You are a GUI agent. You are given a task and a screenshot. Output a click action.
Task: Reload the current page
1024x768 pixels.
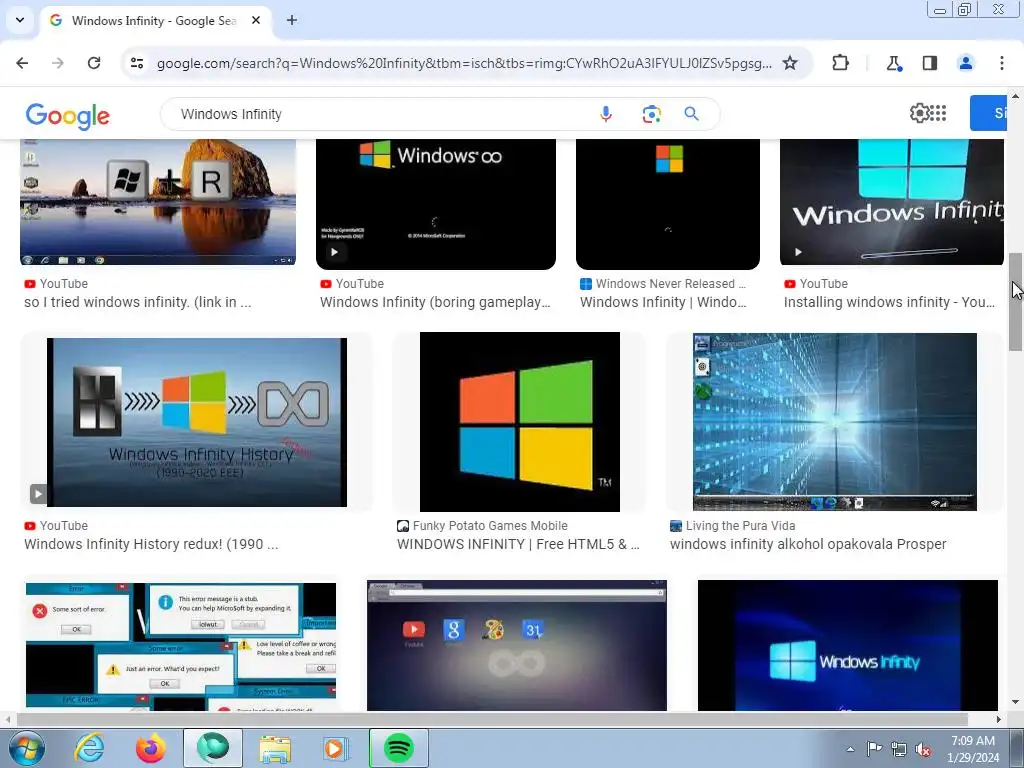[94, 63]
